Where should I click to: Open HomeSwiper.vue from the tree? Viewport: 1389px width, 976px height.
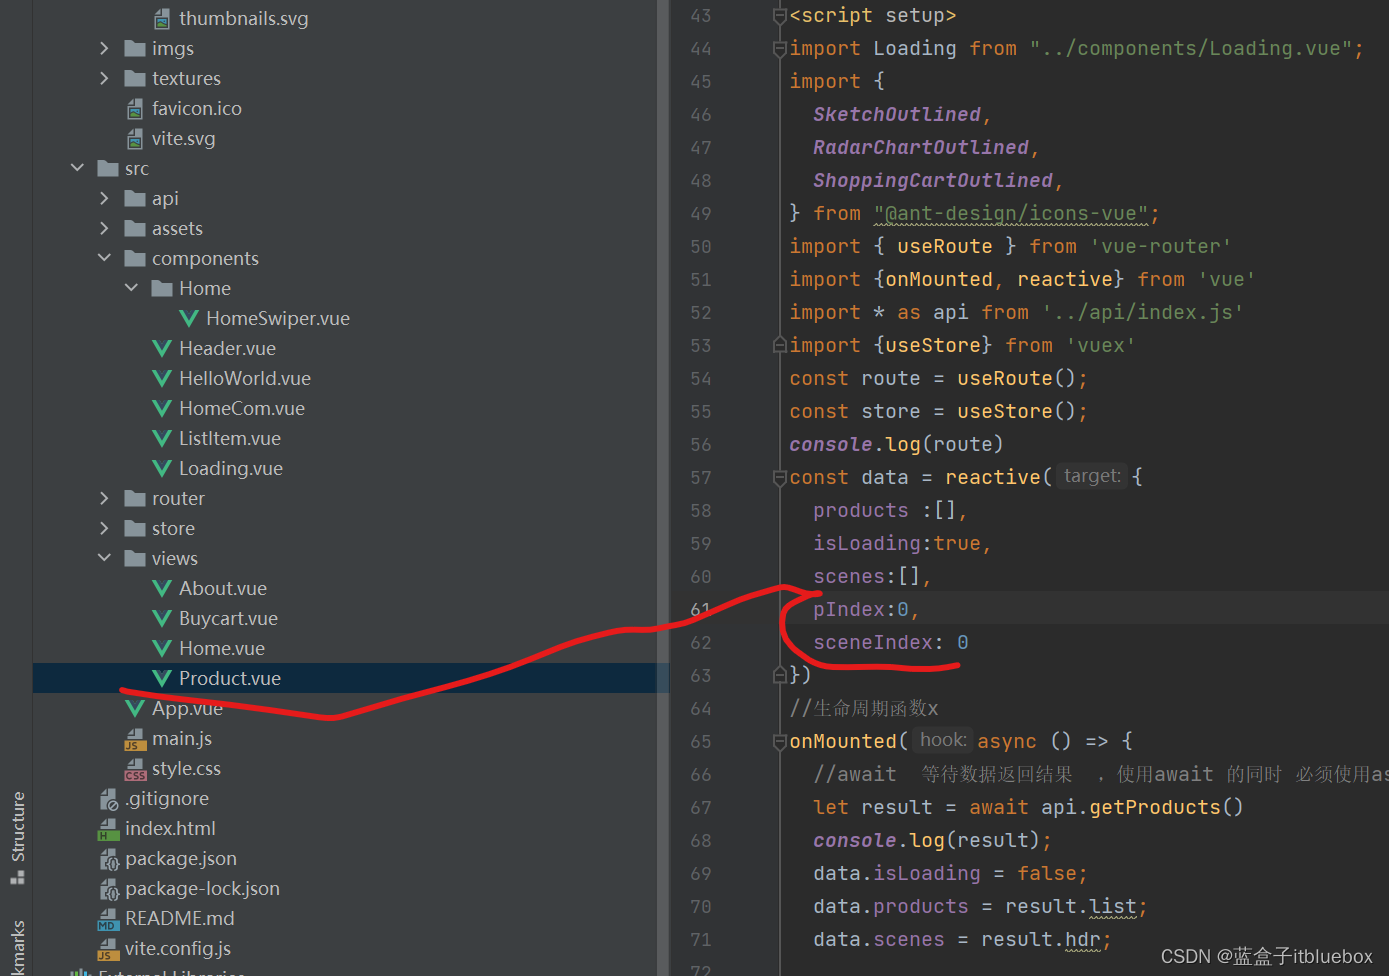click(x=277, y=319)
